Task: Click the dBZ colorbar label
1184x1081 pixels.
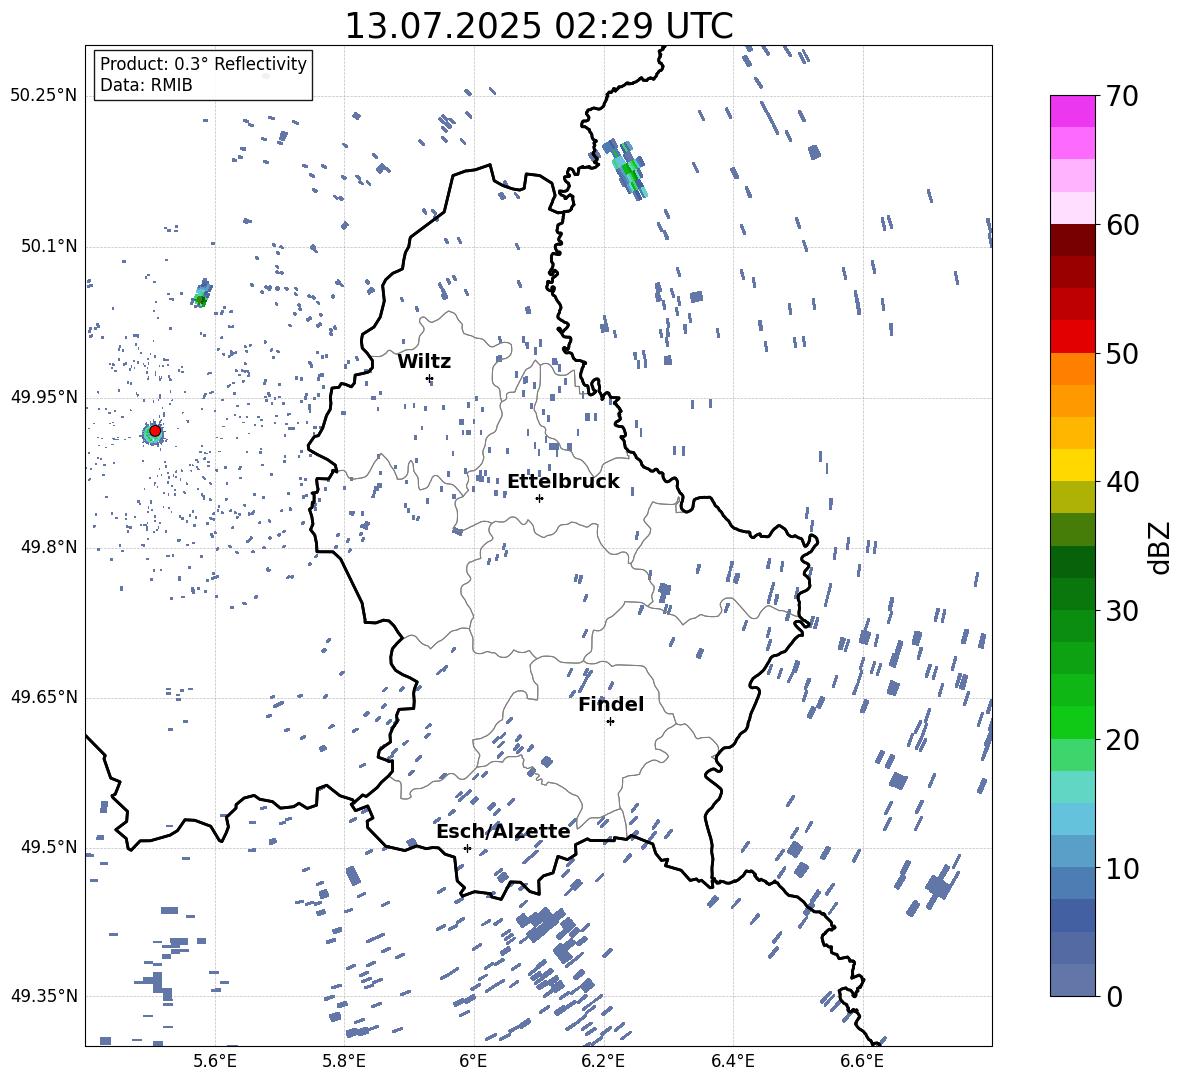Action: click(x=1161, y=547)
